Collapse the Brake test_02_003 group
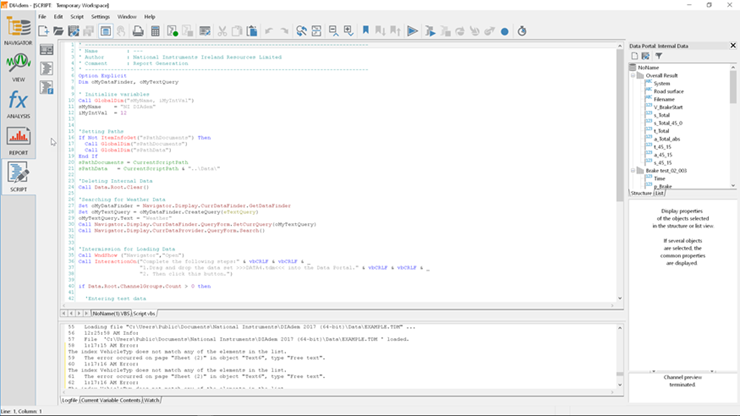Screen dimensions: 740x416 coord(634,171)
